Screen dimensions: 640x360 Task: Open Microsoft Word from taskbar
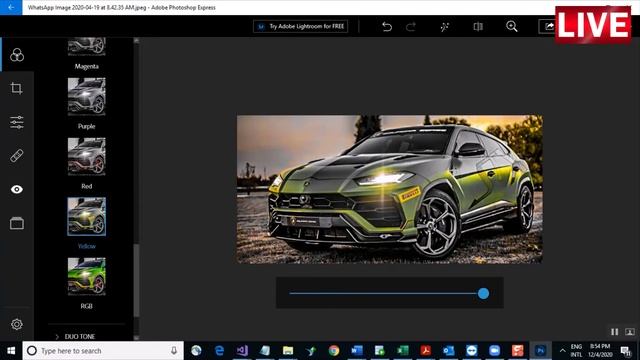click(x=357, y=351)
